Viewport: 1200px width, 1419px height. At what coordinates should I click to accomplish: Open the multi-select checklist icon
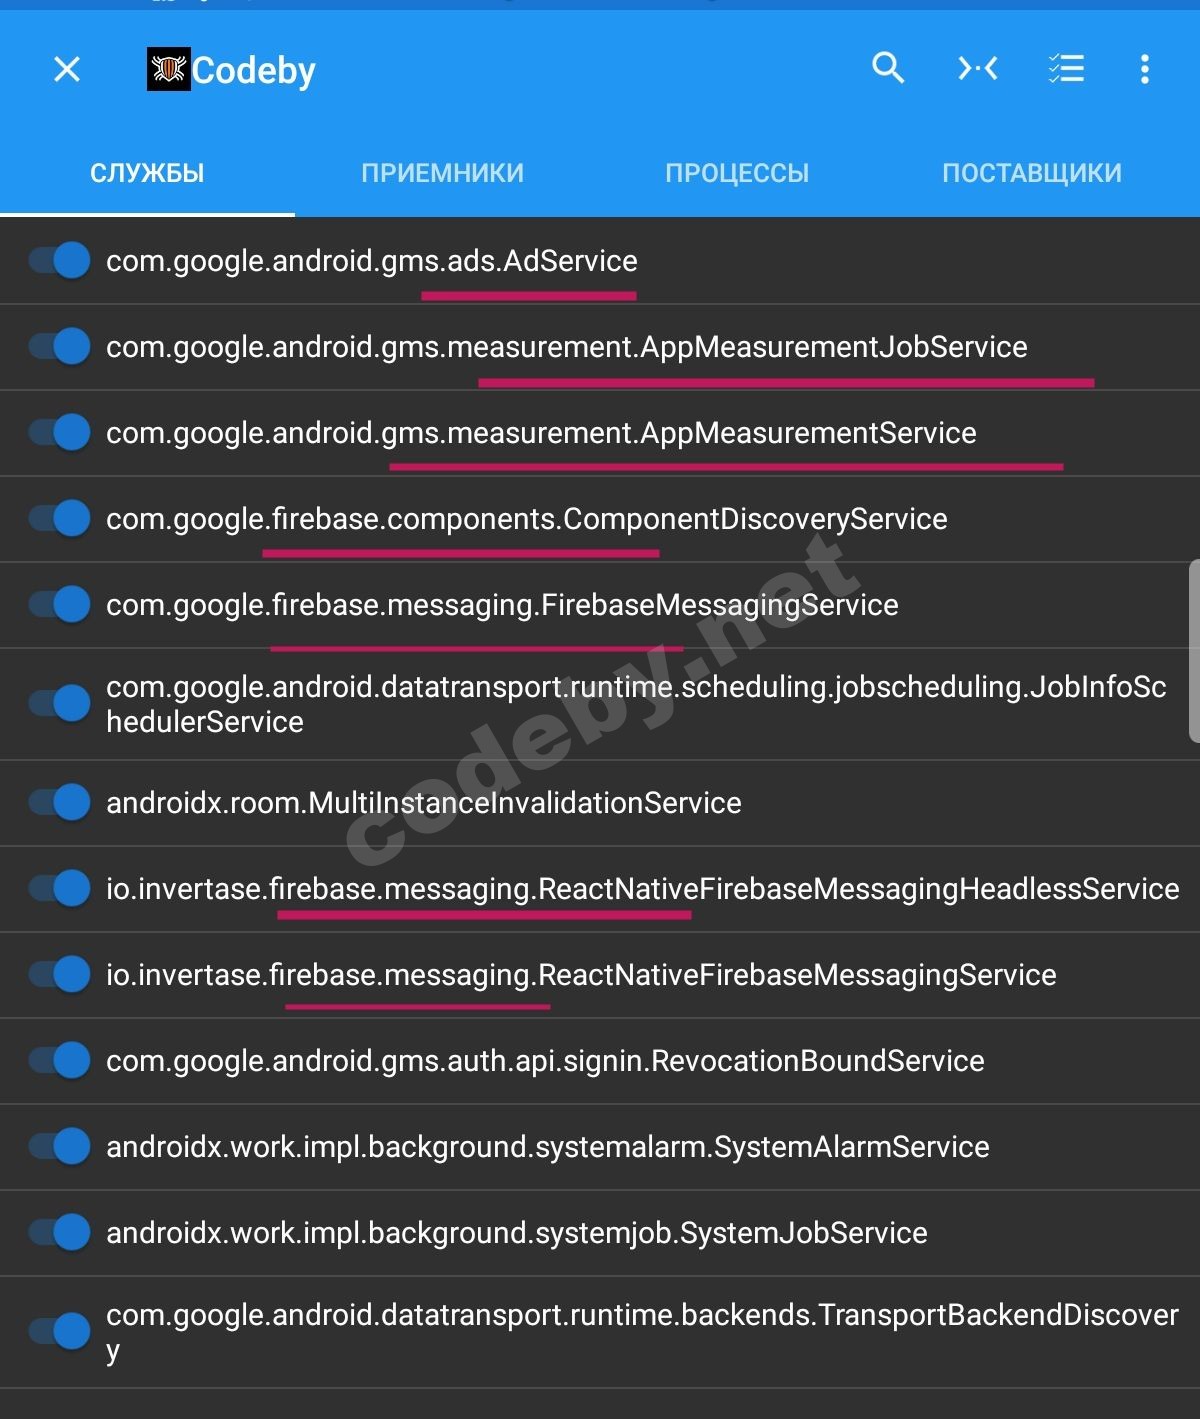(1066, 68)
